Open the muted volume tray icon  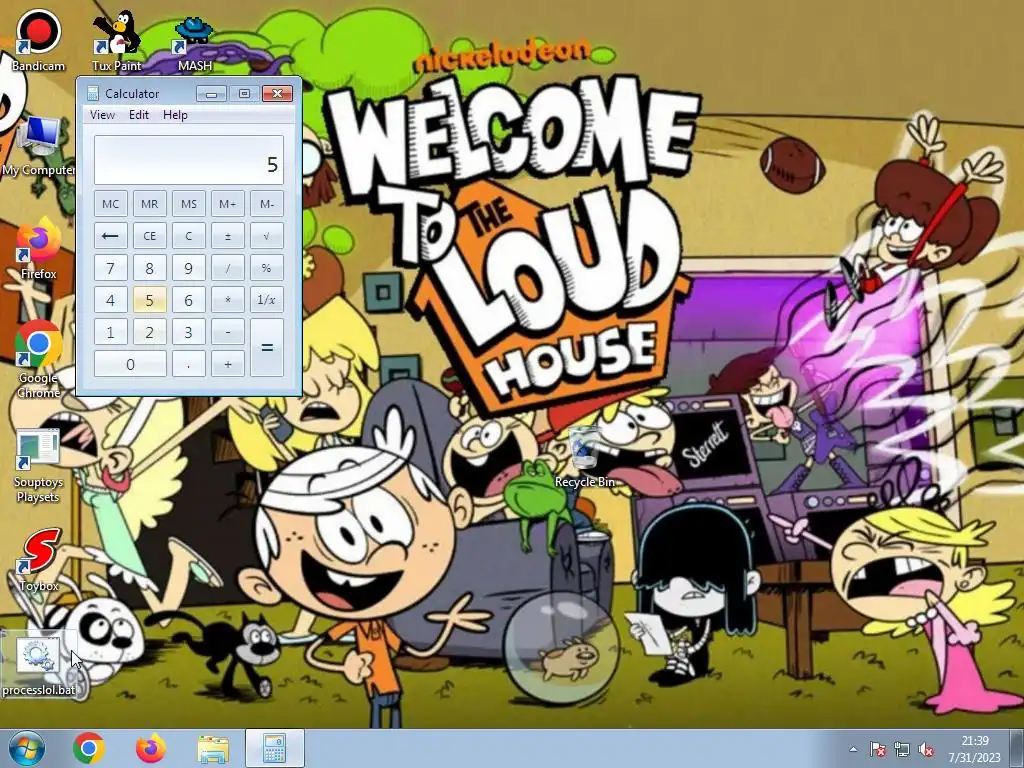click(x=926, y=749)
